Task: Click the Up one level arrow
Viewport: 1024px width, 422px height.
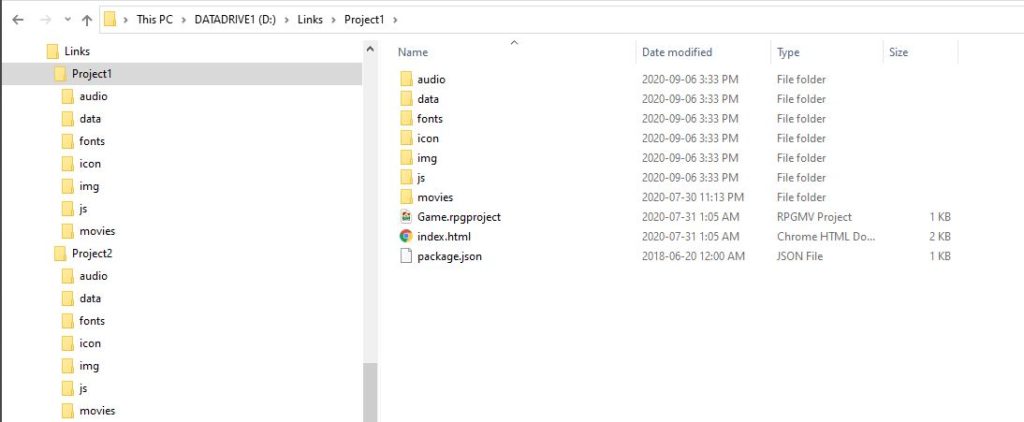Action: 87,20
